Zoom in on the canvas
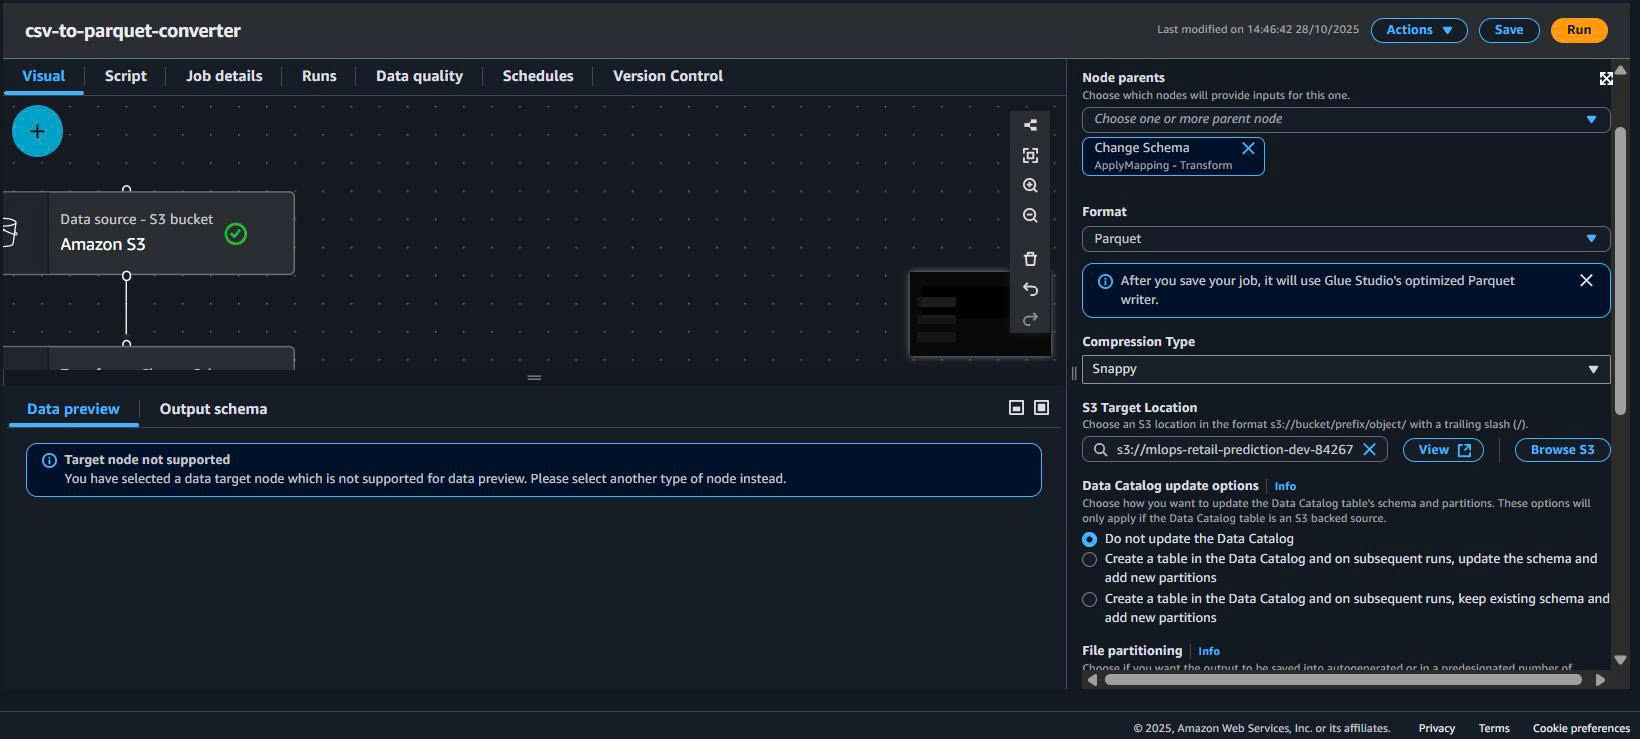 pyautogui.click(x=1030, y=186)
